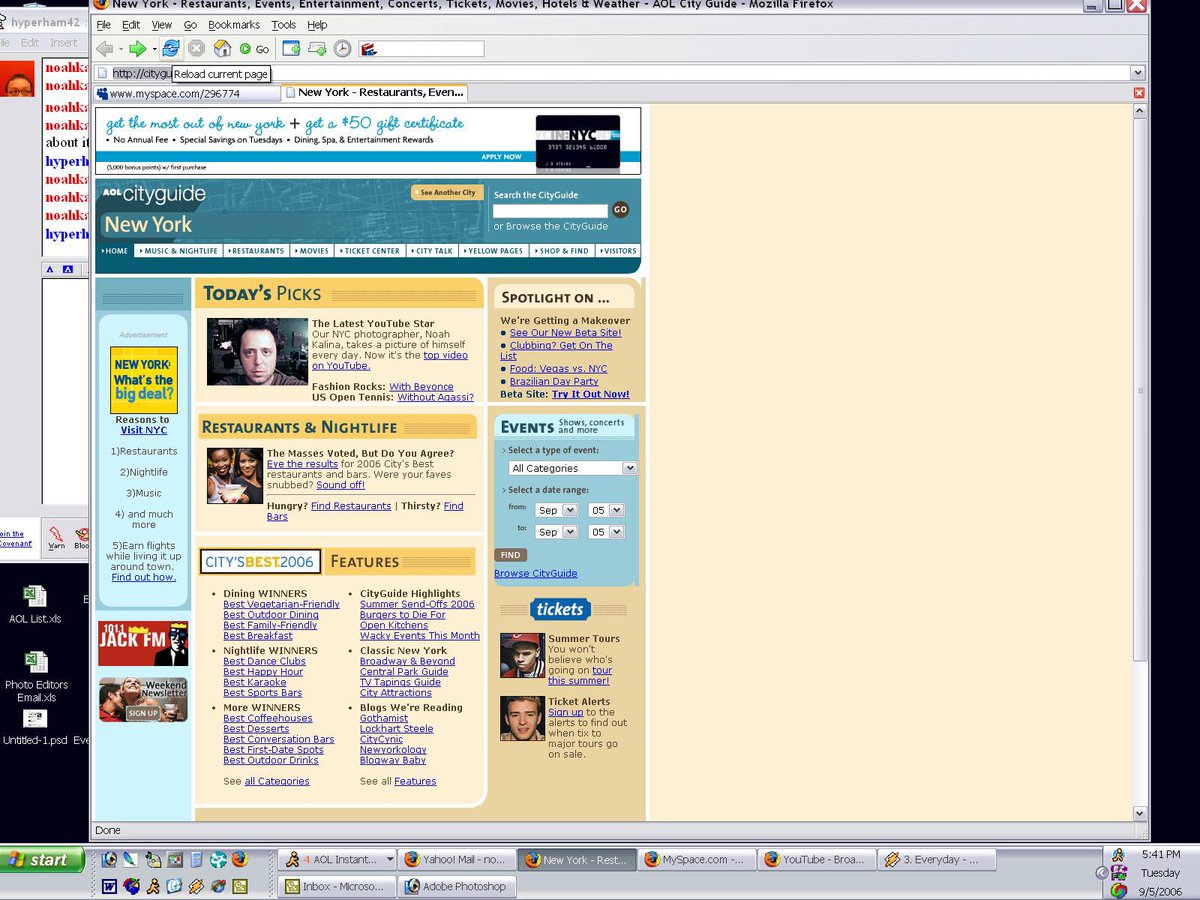Screen dimensions: 1200x900
Task: Open Photo Editors Email.xls desktop icon
Action: pyautogui.click(x=36, y=676)
